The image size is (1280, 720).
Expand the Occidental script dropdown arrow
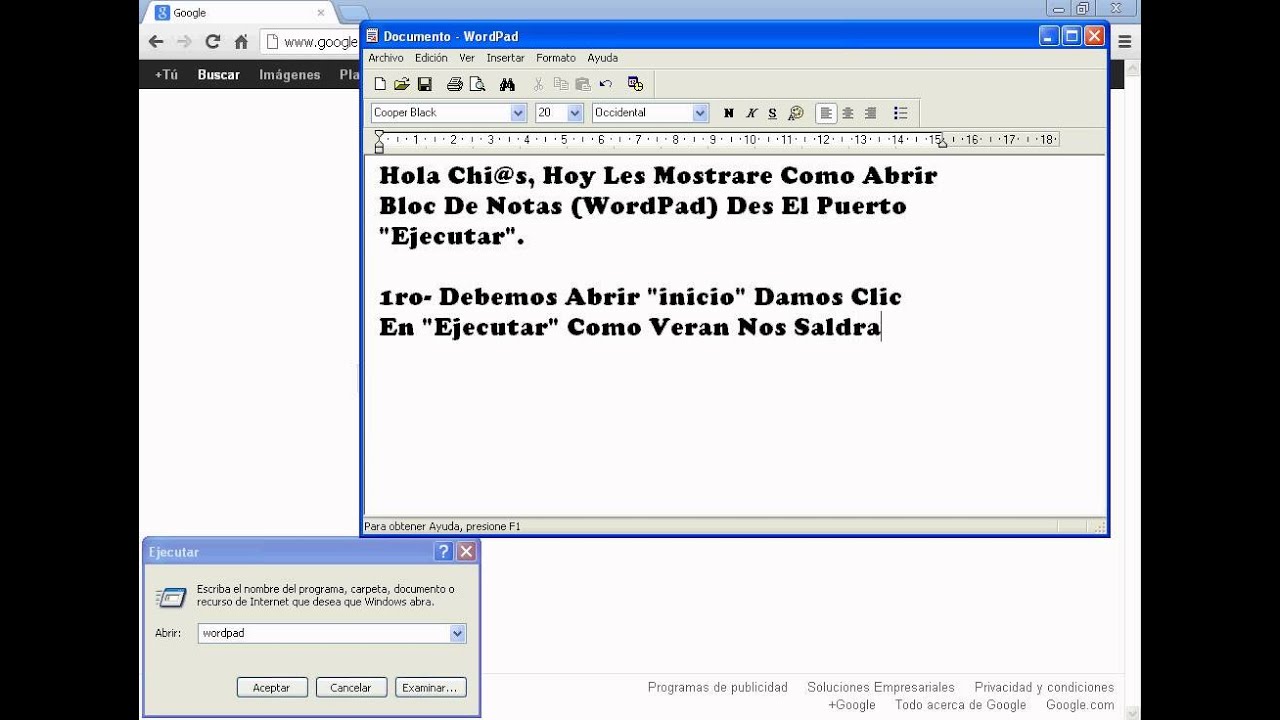(x=700, y=113)
